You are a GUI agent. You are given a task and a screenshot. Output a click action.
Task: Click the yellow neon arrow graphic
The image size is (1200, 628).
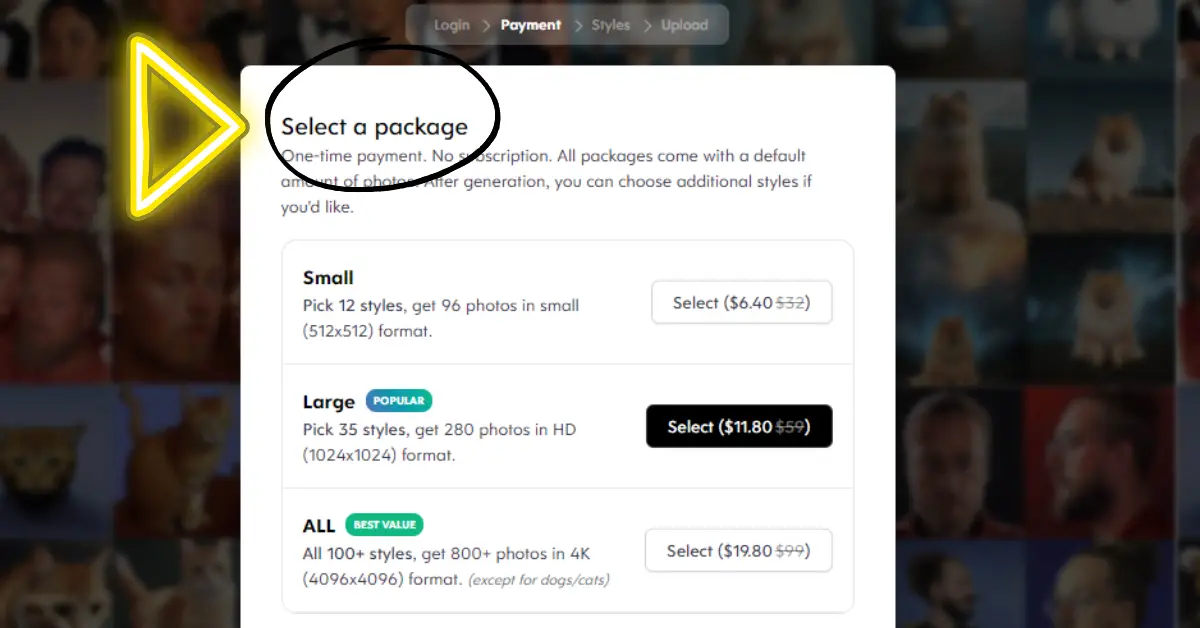pos(180,125)
